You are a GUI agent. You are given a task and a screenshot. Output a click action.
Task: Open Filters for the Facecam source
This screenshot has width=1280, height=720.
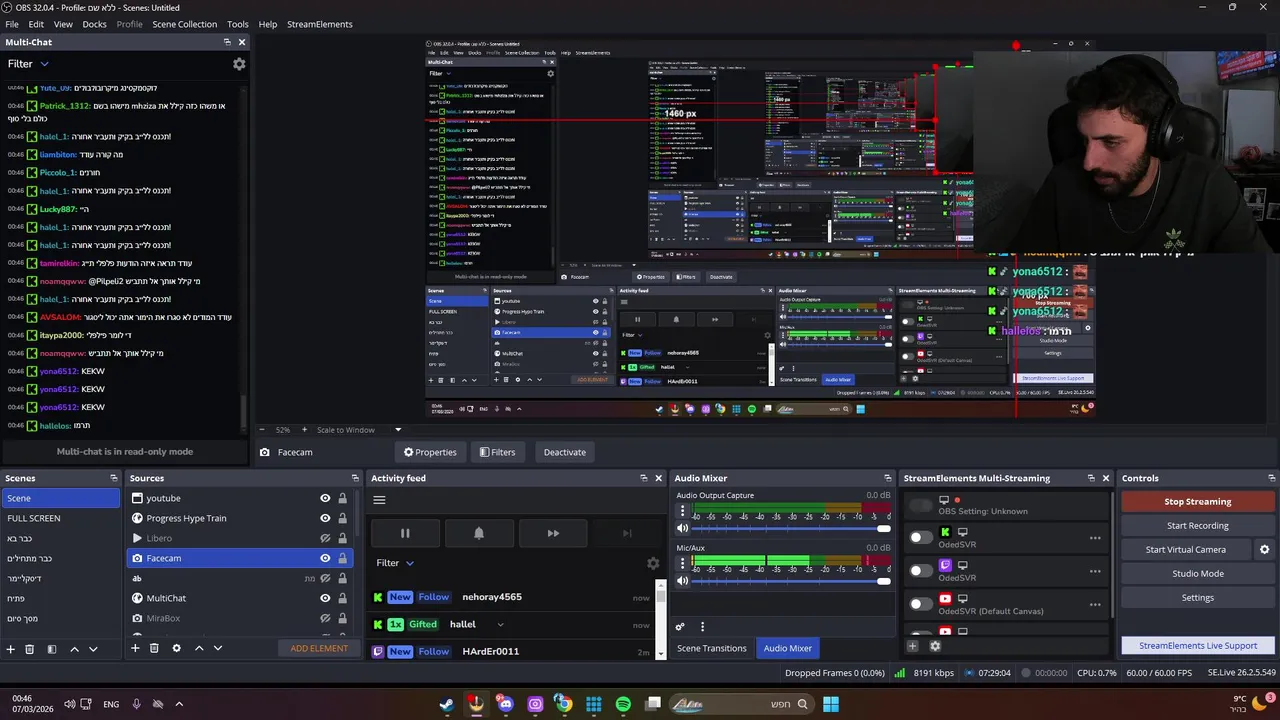click(x=497, y=452)
